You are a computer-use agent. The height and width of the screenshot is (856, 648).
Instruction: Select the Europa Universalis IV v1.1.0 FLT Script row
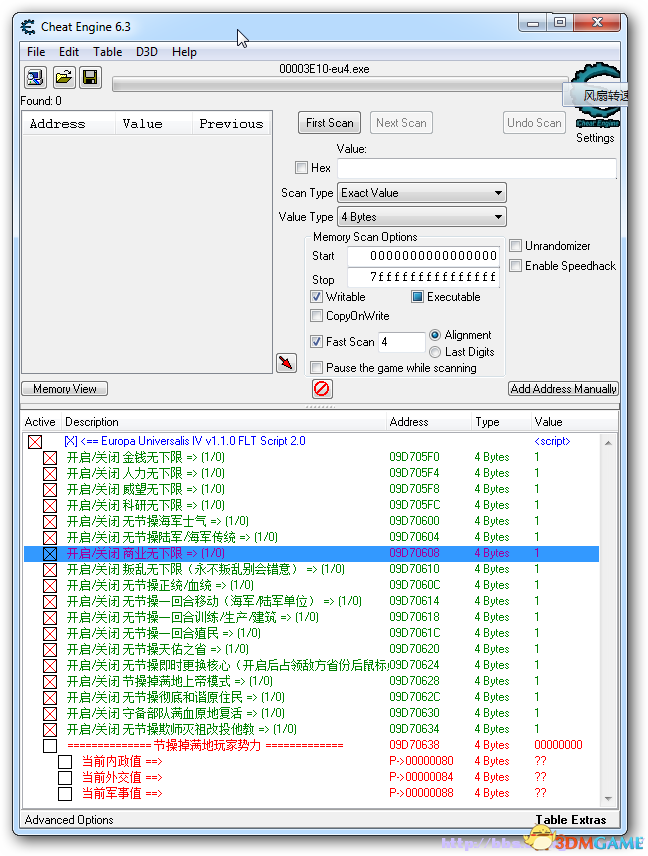[x=311, y=441]
